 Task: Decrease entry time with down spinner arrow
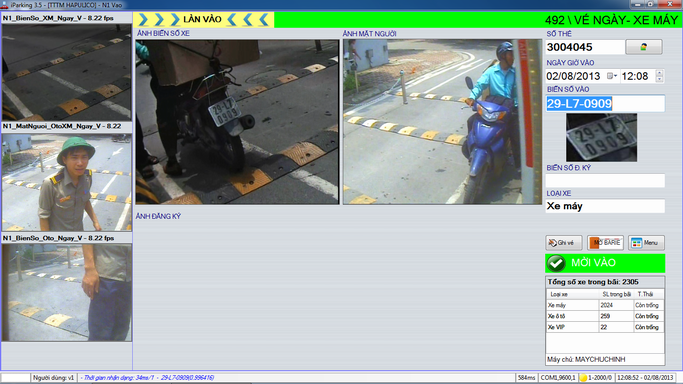coord(659,79)
